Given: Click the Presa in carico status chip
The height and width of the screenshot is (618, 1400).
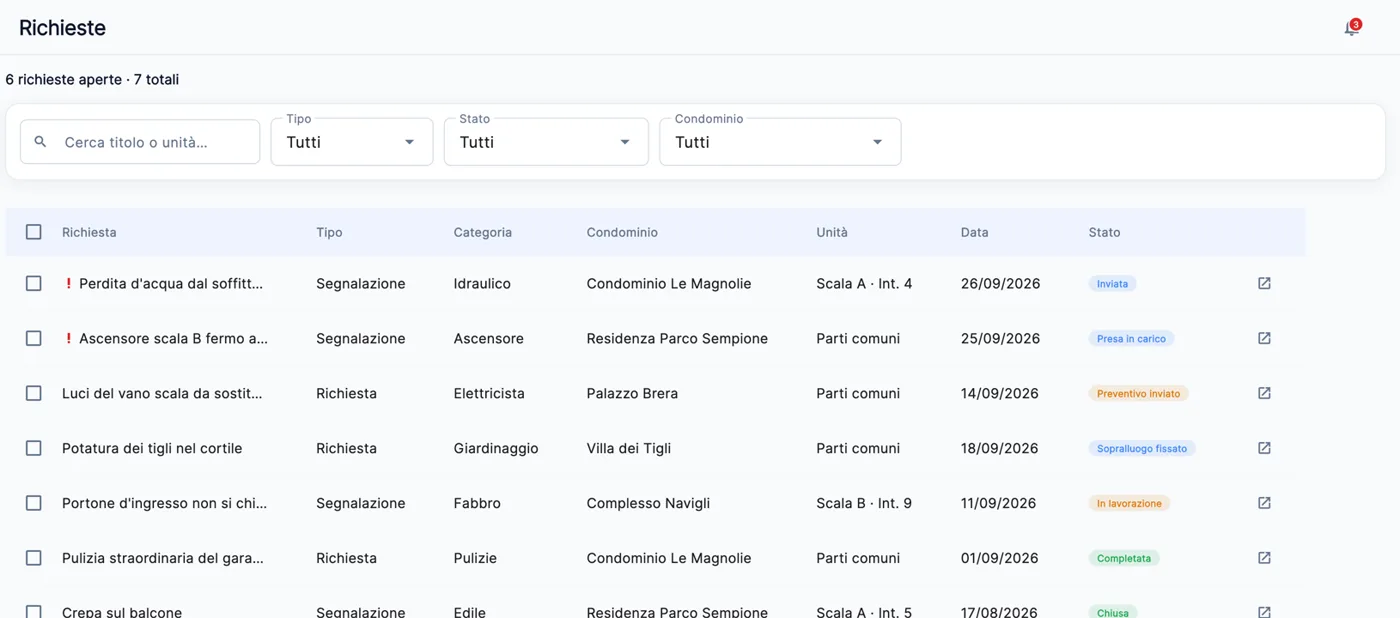Looking at the screenshot, I should tap(1131, 339).
